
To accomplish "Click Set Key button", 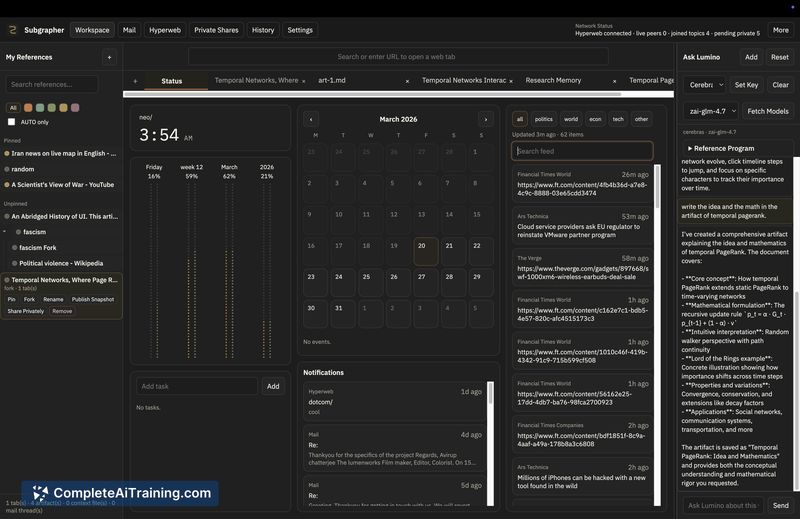I will click(746, 85).
